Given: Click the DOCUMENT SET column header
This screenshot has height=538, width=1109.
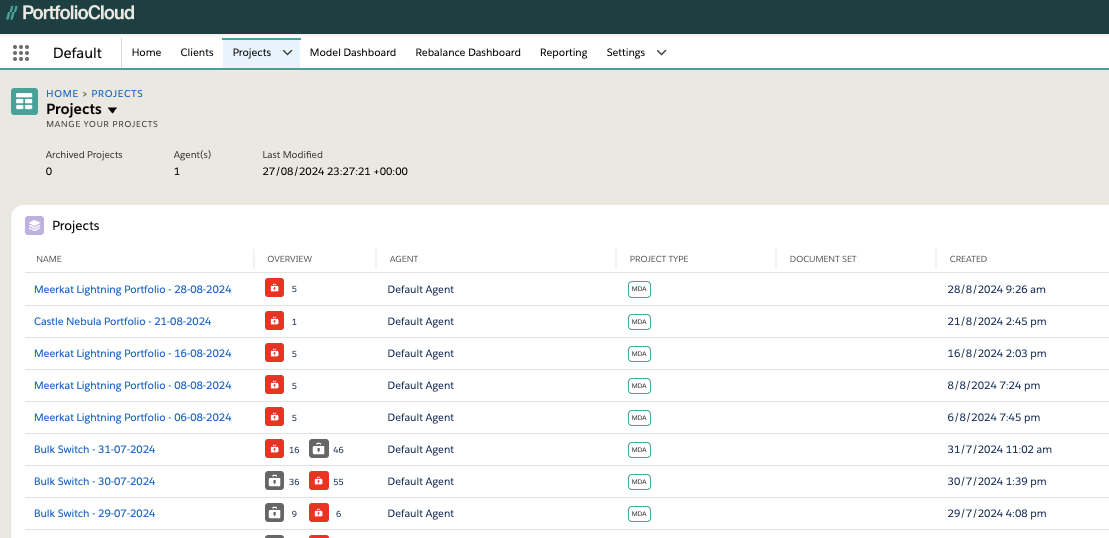Looking at the screenshot, I should (x=823, y=259).
